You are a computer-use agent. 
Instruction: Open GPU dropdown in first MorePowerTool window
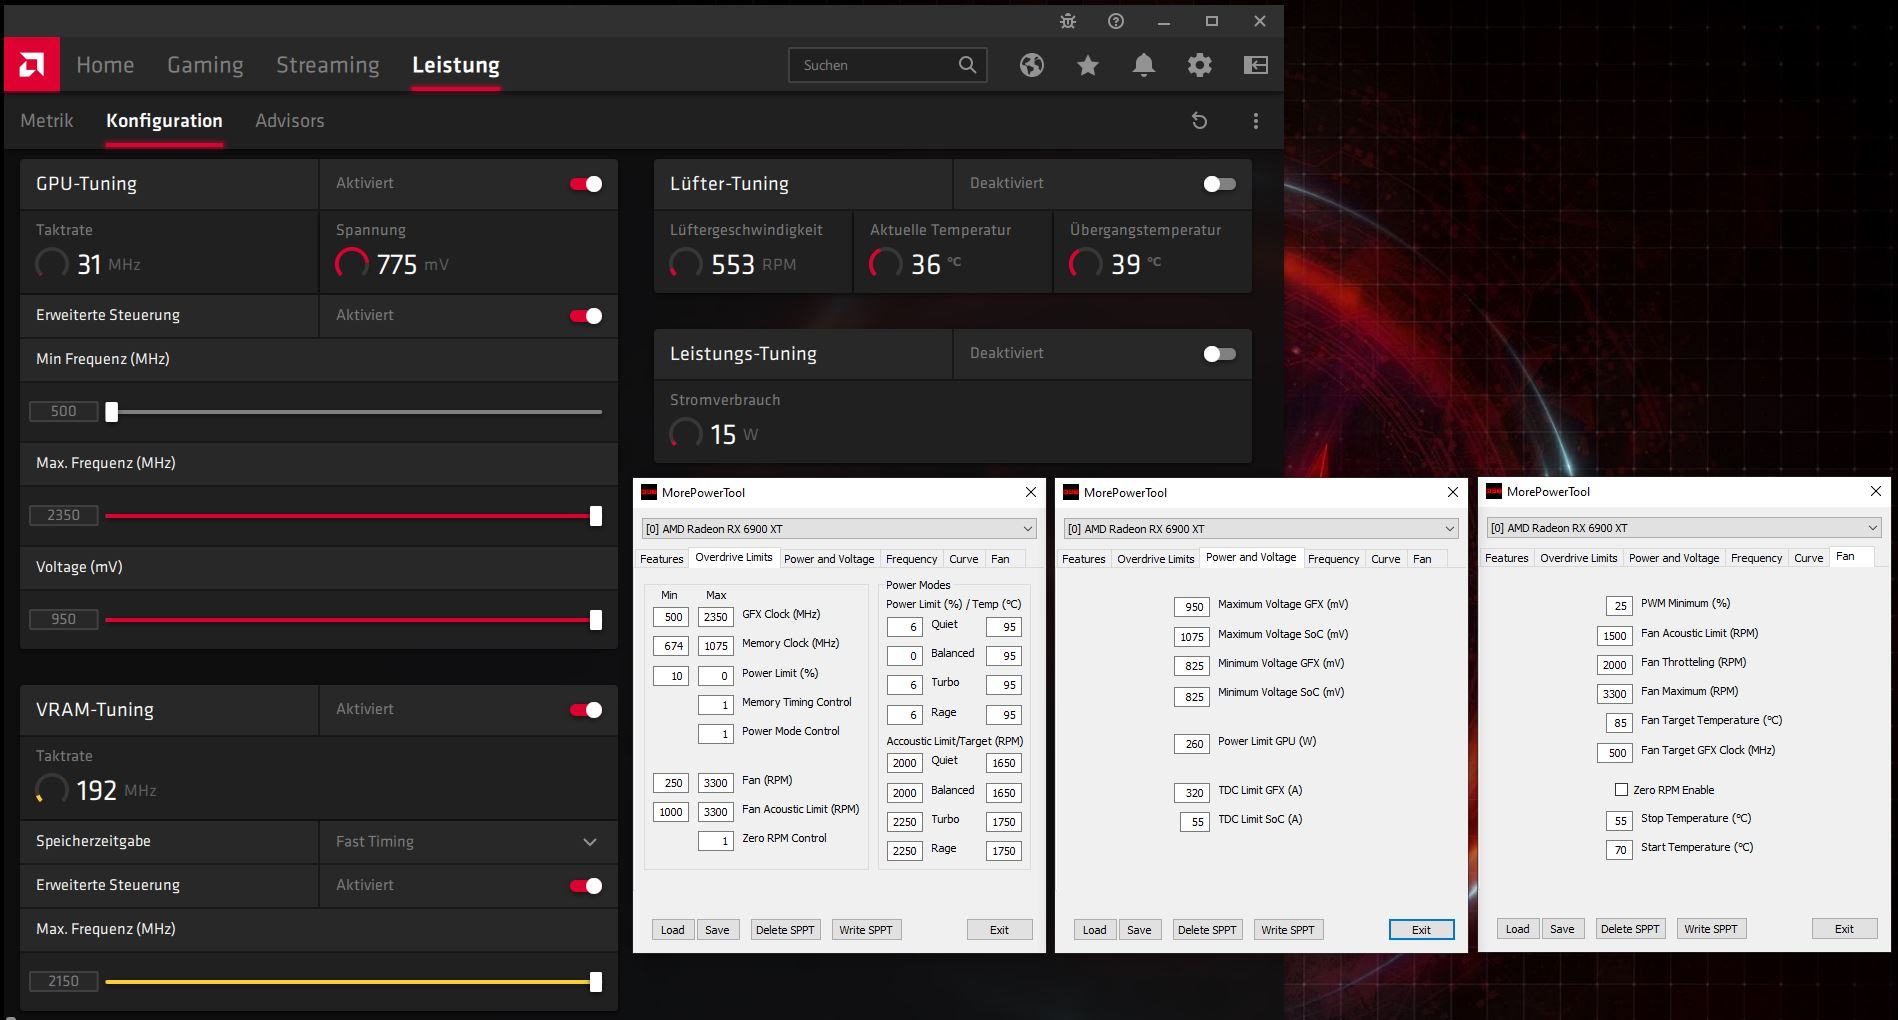[x=839, y=529]
